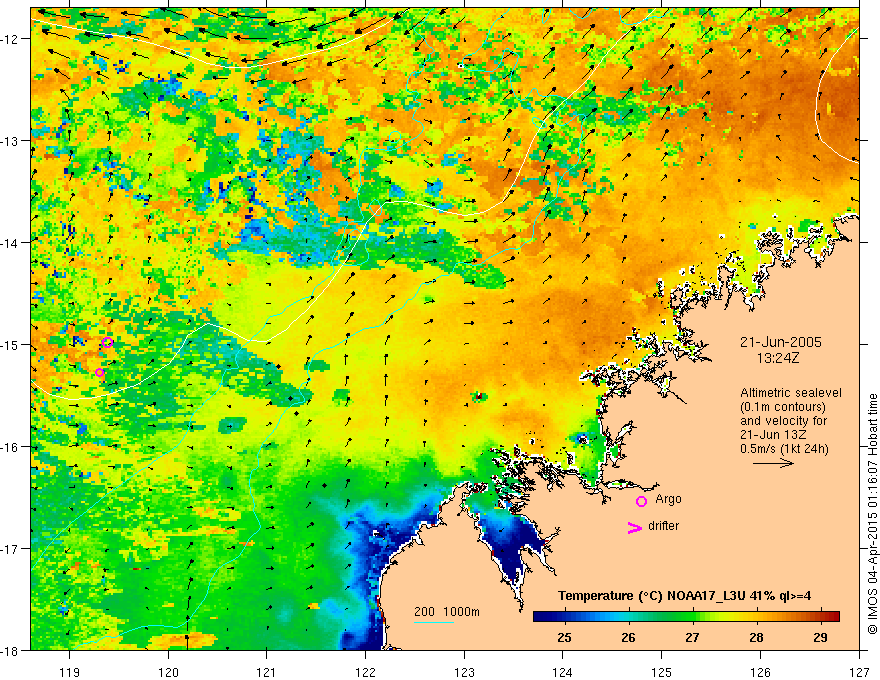Click the 'Altimetric sealevel' caption line

[791, 393]
